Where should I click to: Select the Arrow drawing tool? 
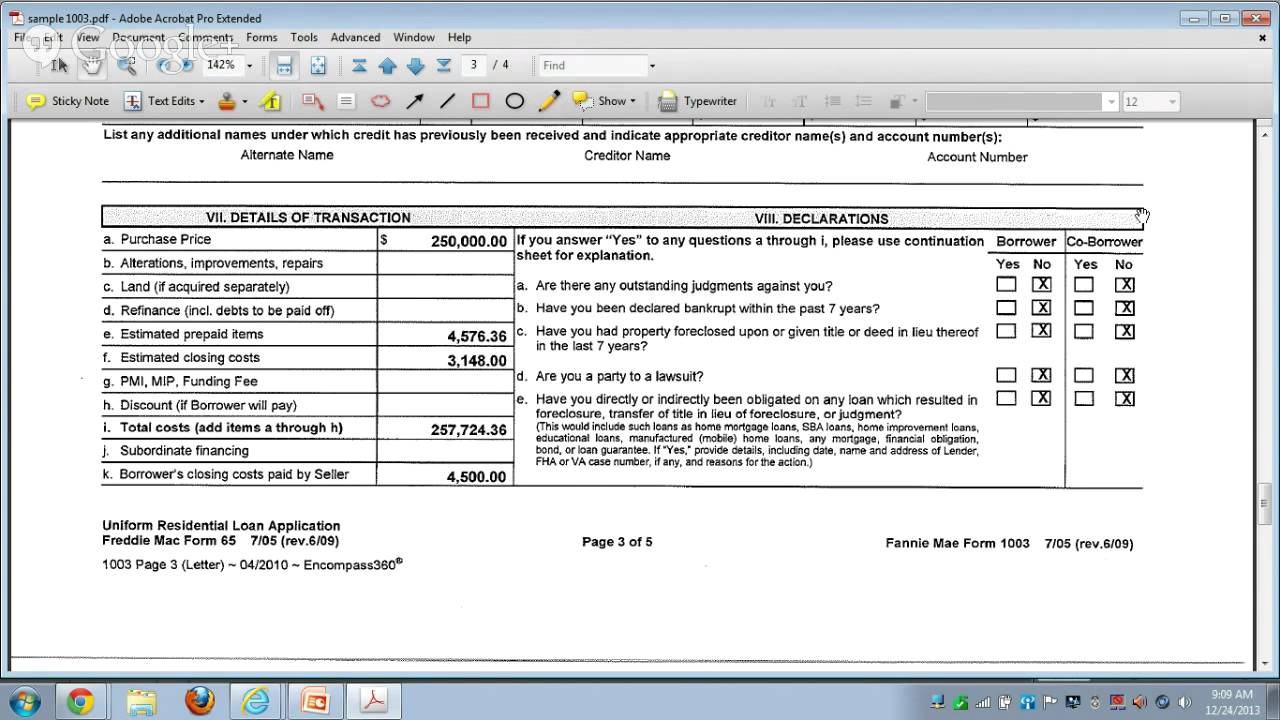414,101
